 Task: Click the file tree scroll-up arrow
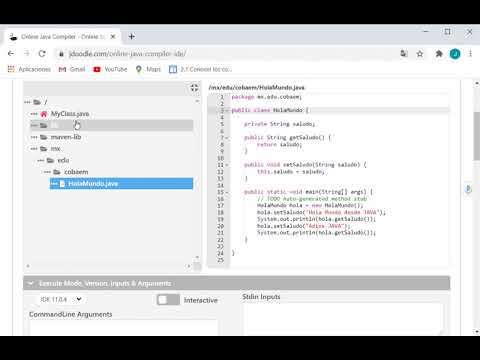click(197, 101)
